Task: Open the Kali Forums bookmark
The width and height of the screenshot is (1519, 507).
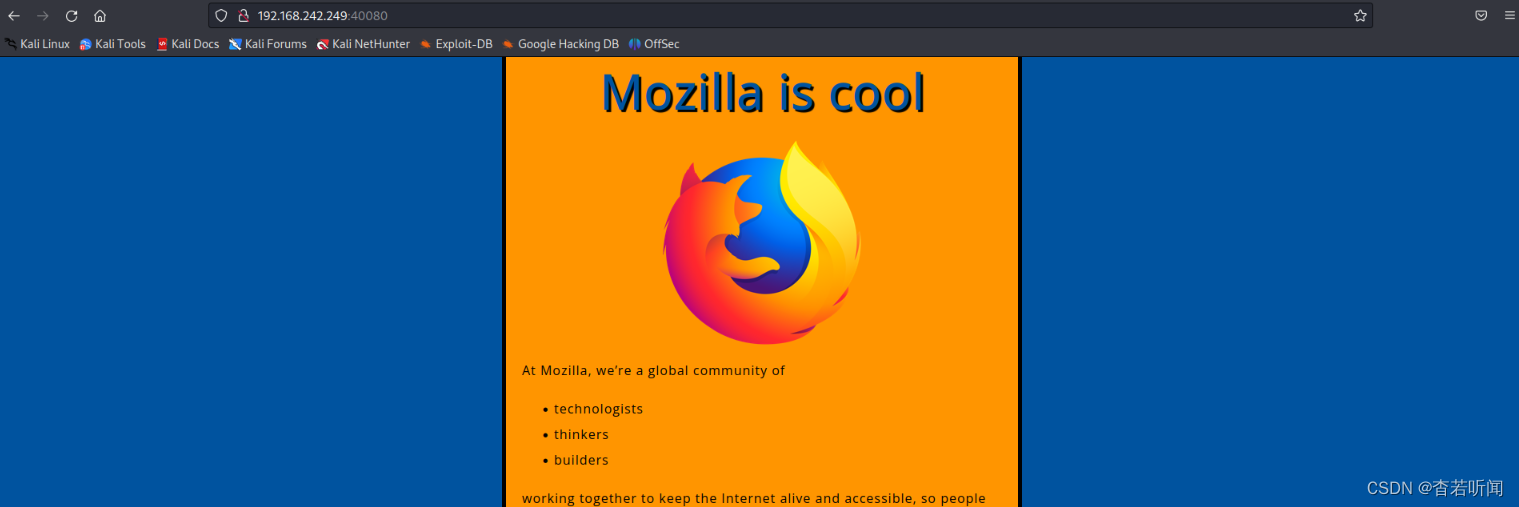Action: [268, 44]
